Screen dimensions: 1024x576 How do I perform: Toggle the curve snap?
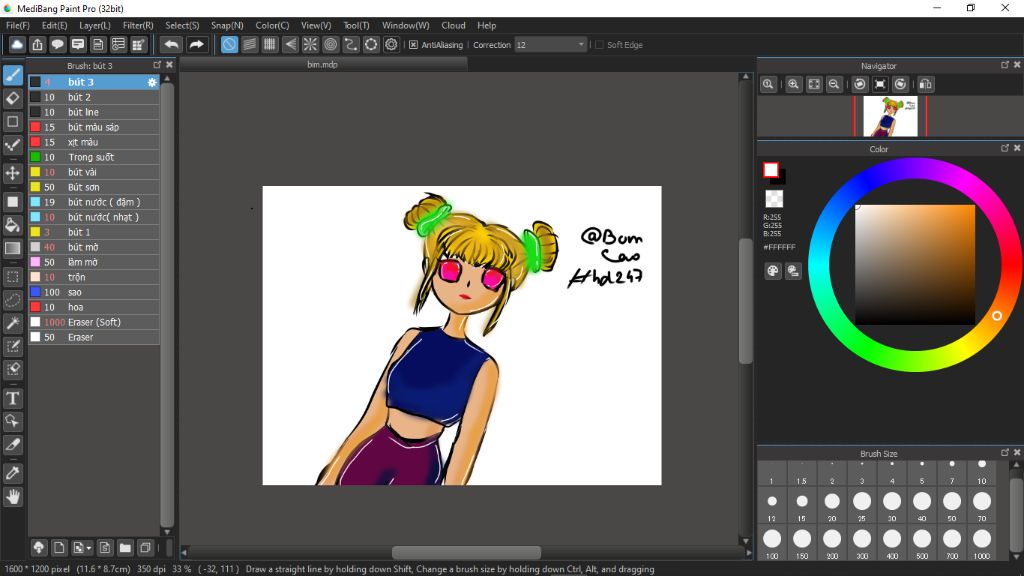[351, 44]
